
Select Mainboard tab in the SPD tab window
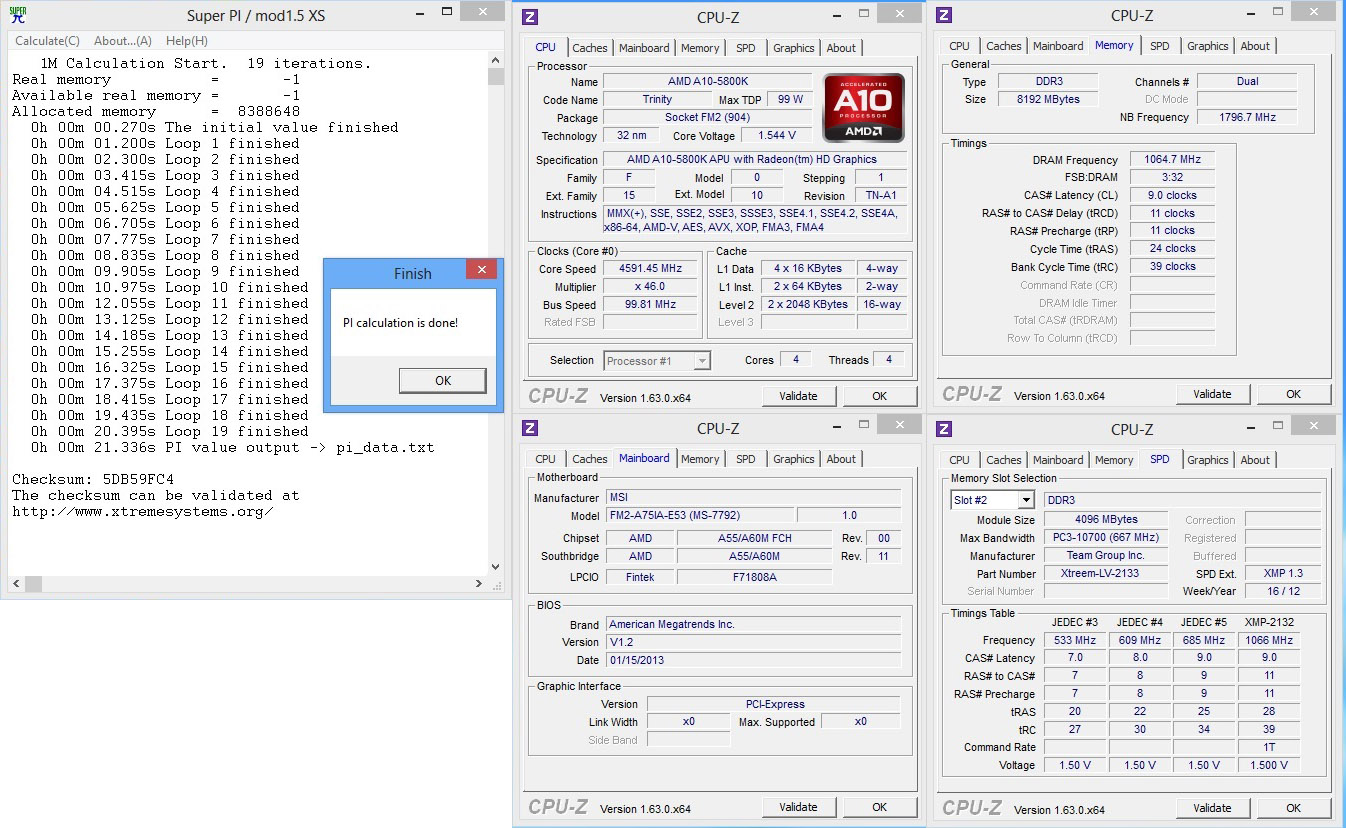click(x=1058, y=460)
